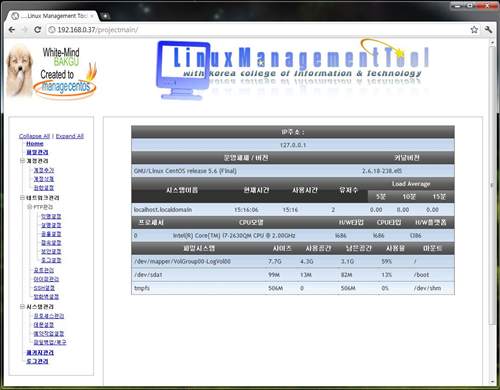Open the 공용설정 FTP link

[x=51, y=234]
